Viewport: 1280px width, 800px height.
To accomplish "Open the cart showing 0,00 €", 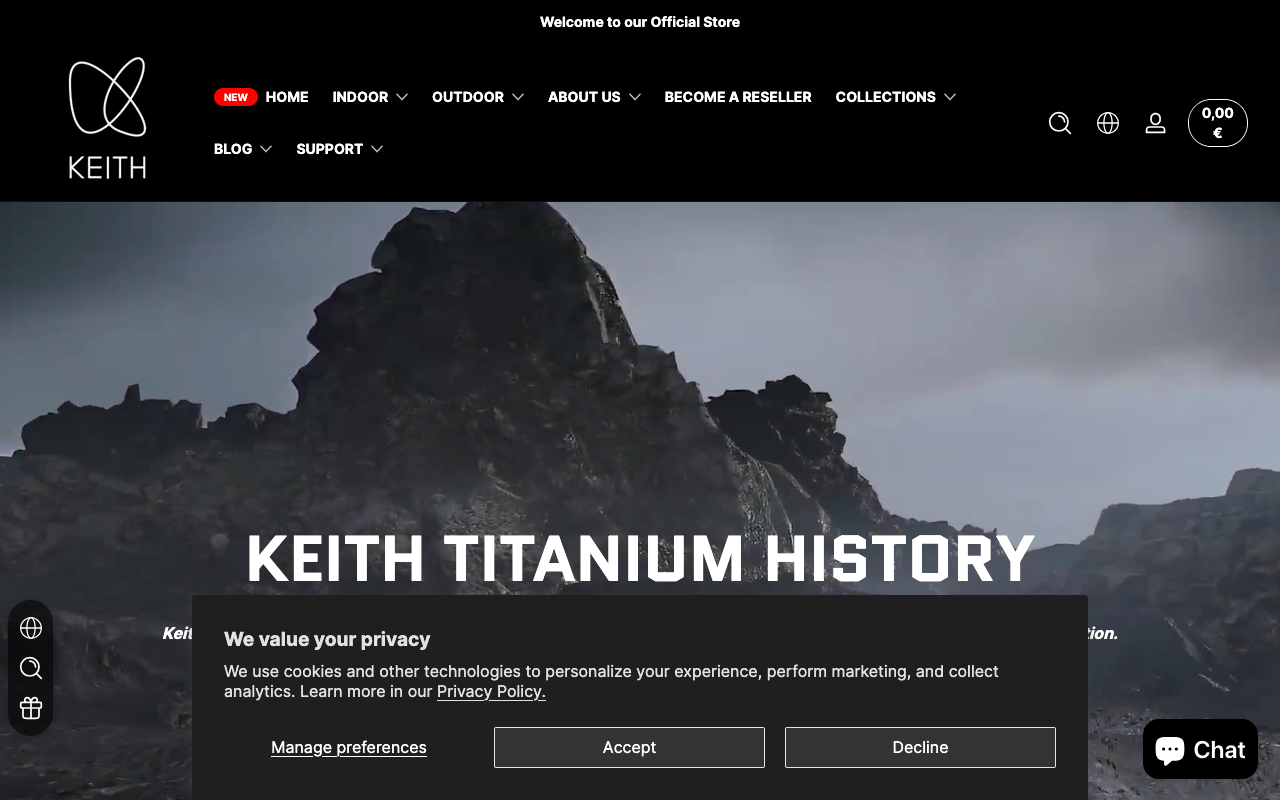I will click(x=1217, y=123).
